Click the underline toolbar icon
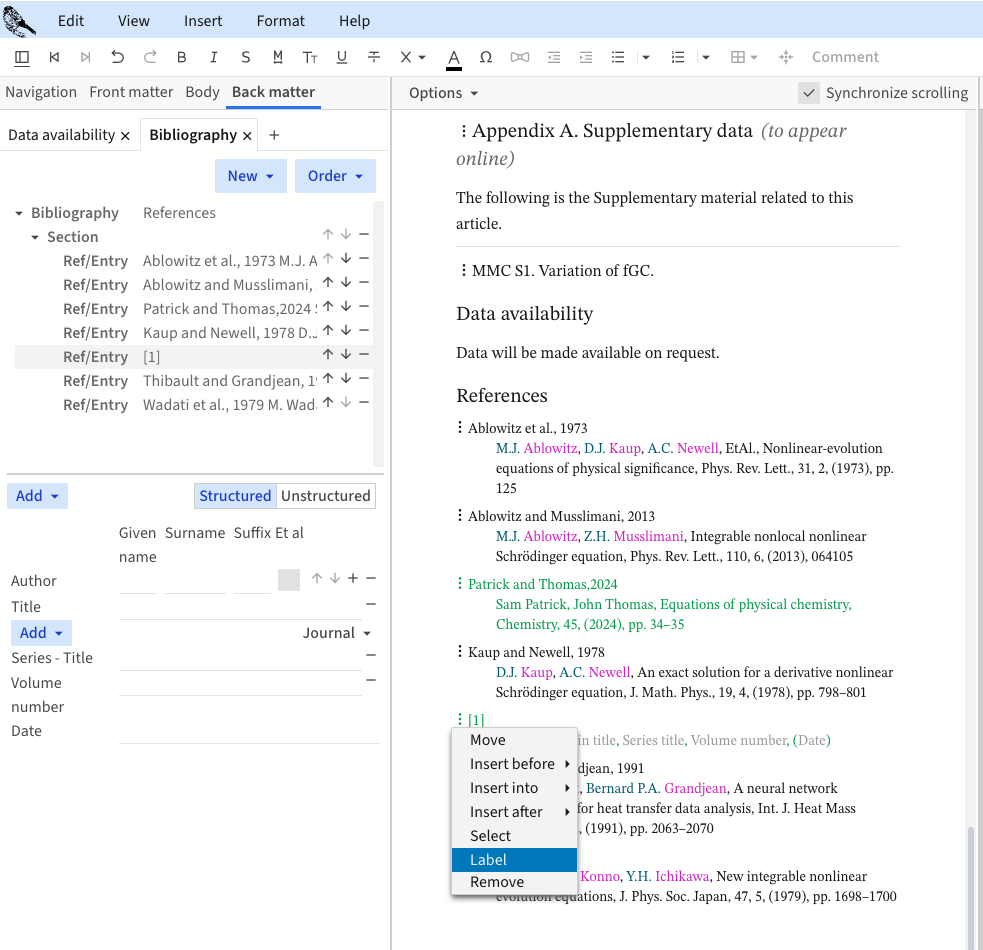983x950 pixels. 342,57
